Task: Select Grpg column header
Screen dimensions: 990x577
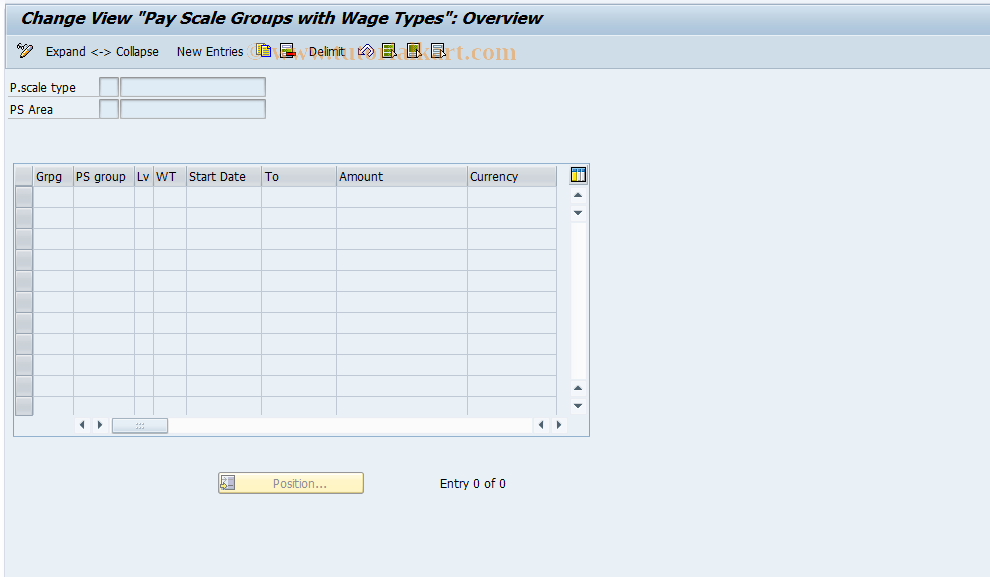Action: 53,177
